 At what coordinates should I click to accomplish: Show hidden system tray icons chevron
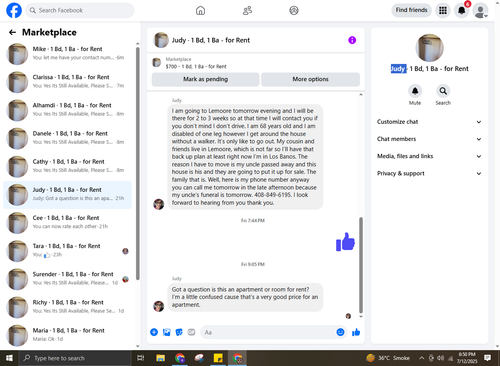click(x=422, y=358)
